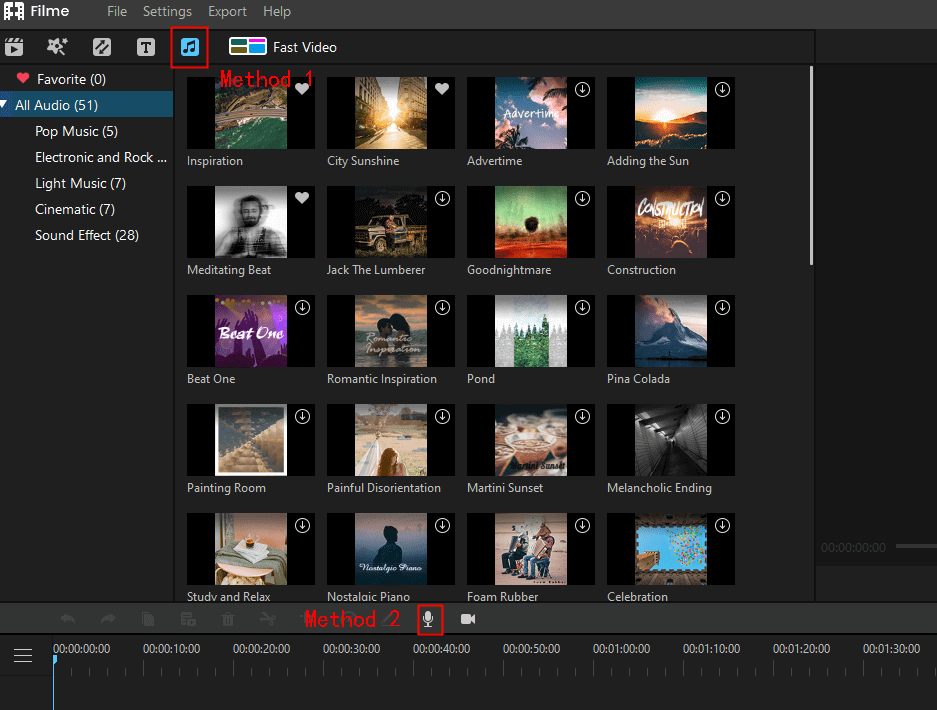Toggle favorite heart on Inspiration
This screenshot has width=937, height=710.
click(x=302, y=89)
